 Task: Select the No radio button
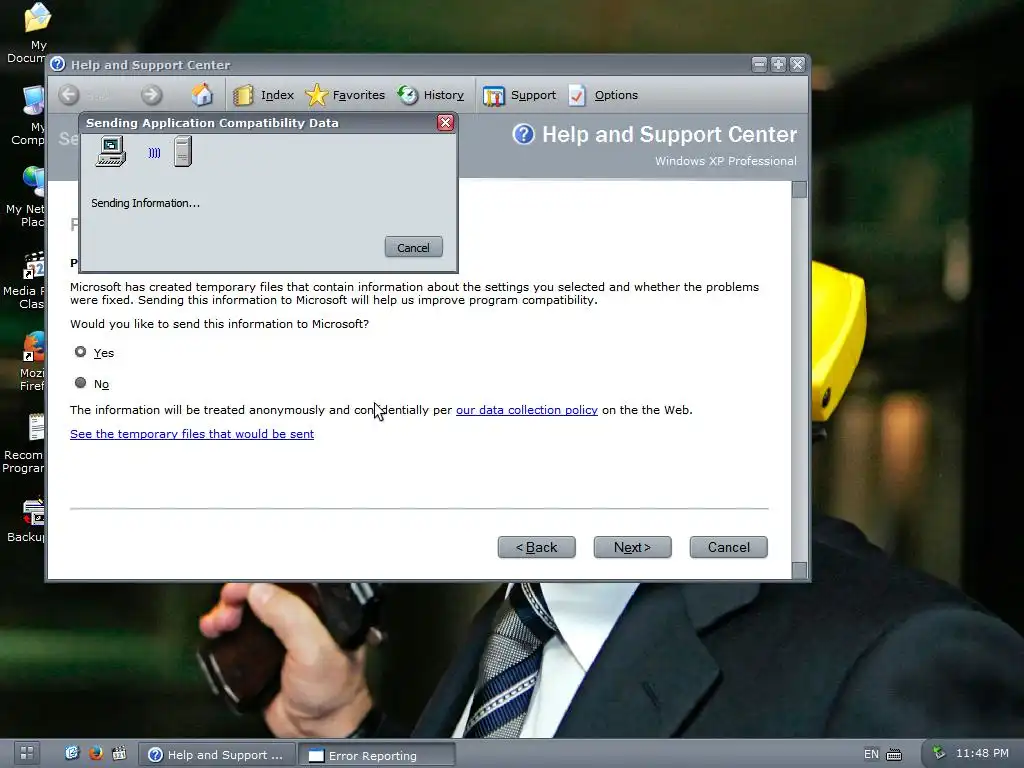click(80, 383)
